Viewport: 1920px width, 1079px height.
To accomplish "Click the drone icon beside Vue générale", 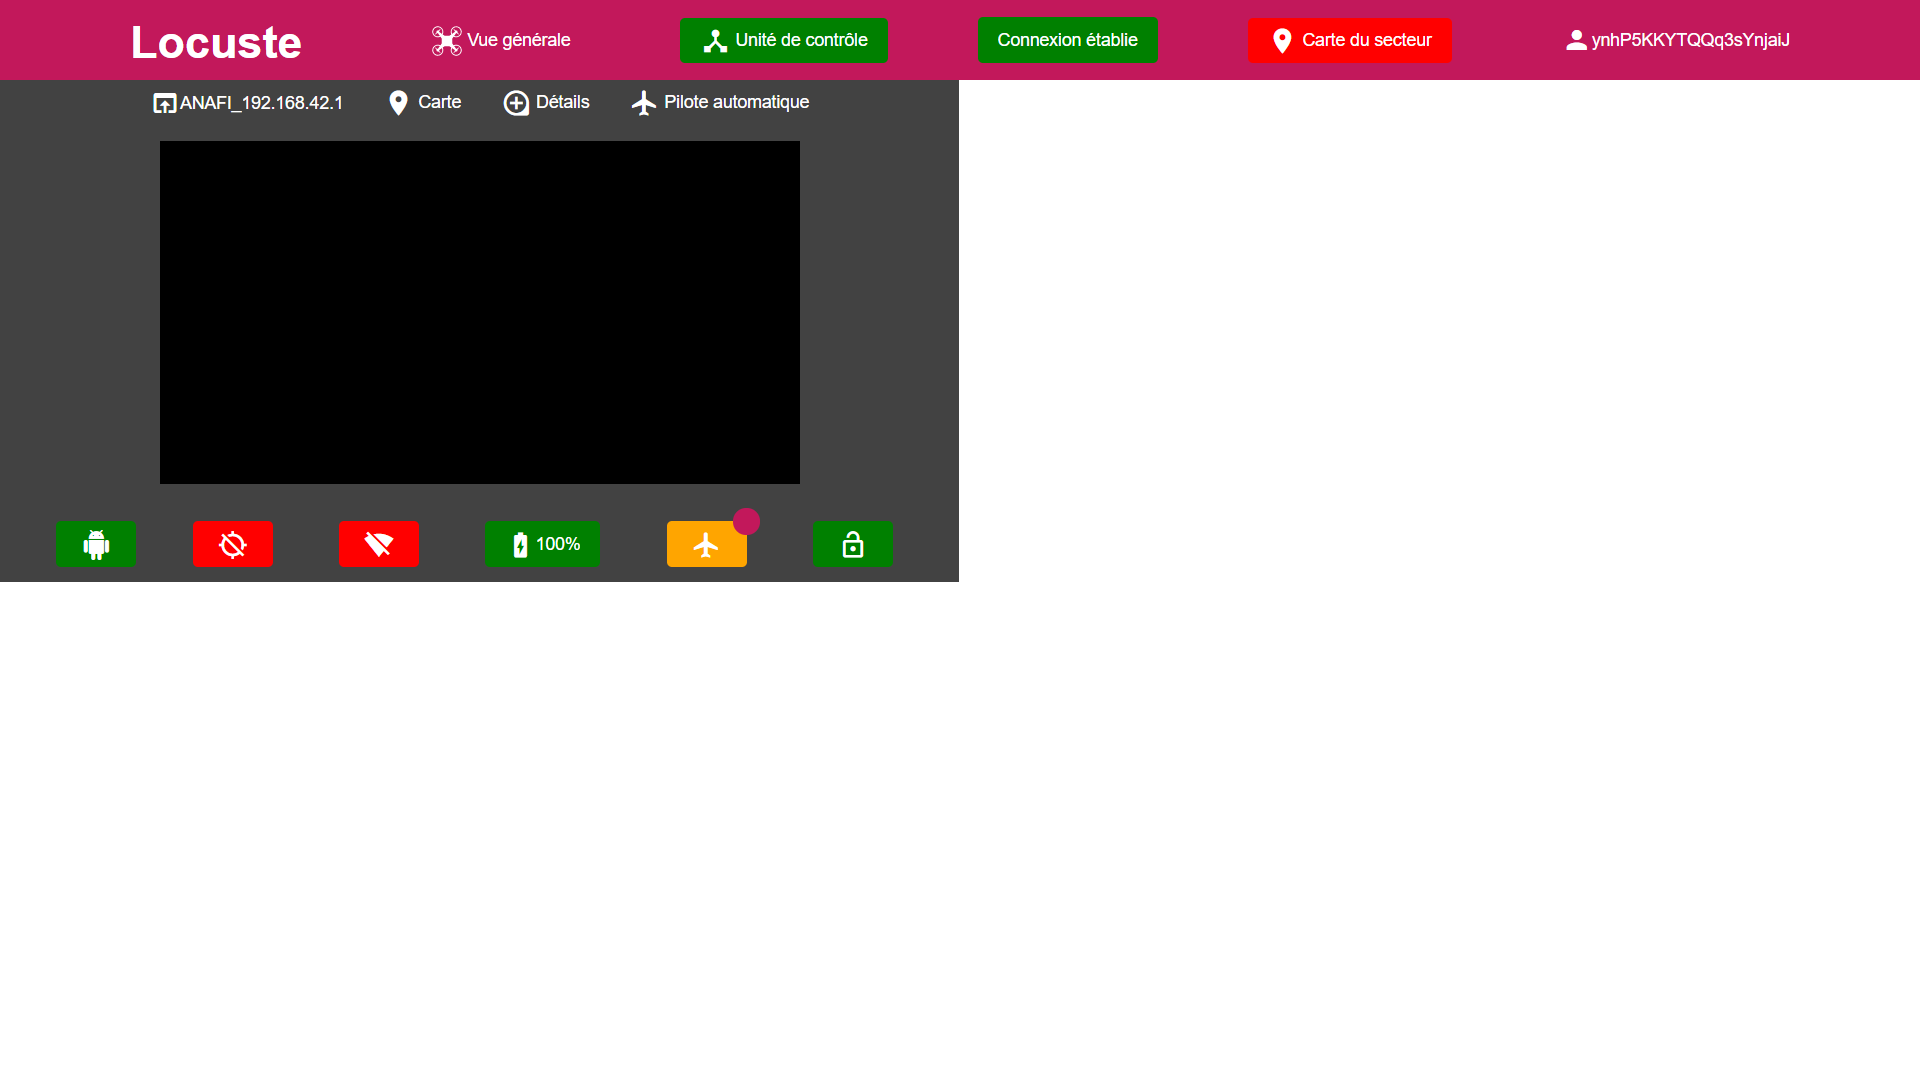I will 446,40.
